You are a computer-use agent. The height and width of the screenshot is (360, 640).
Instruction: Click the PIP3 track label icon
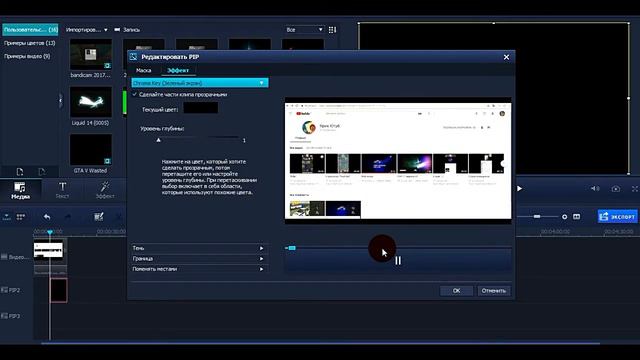click(x=4, y=316)
